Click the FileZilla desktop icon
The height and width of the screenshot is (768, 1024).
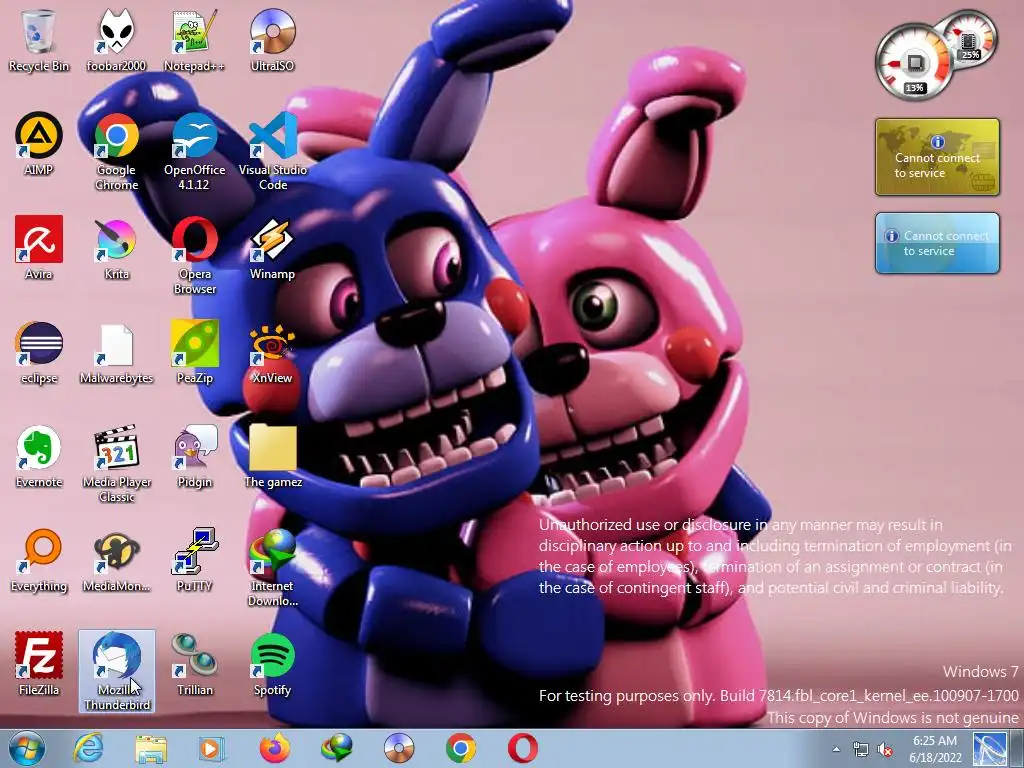tap(39, 664)
